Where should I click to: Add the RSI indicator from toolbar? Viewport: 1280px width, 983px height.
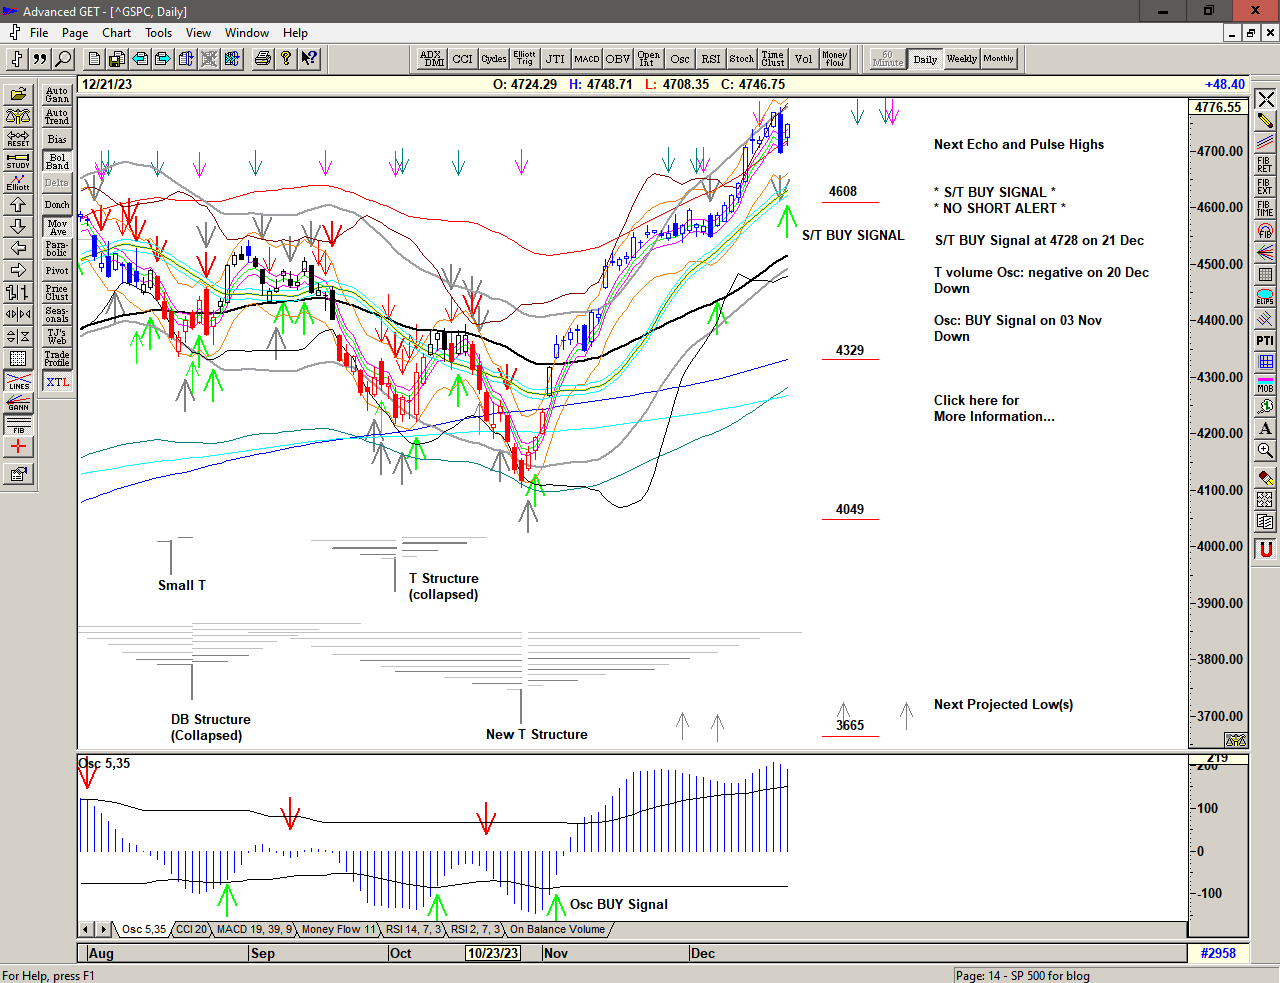pyautogui.click(x=710, y=59)
